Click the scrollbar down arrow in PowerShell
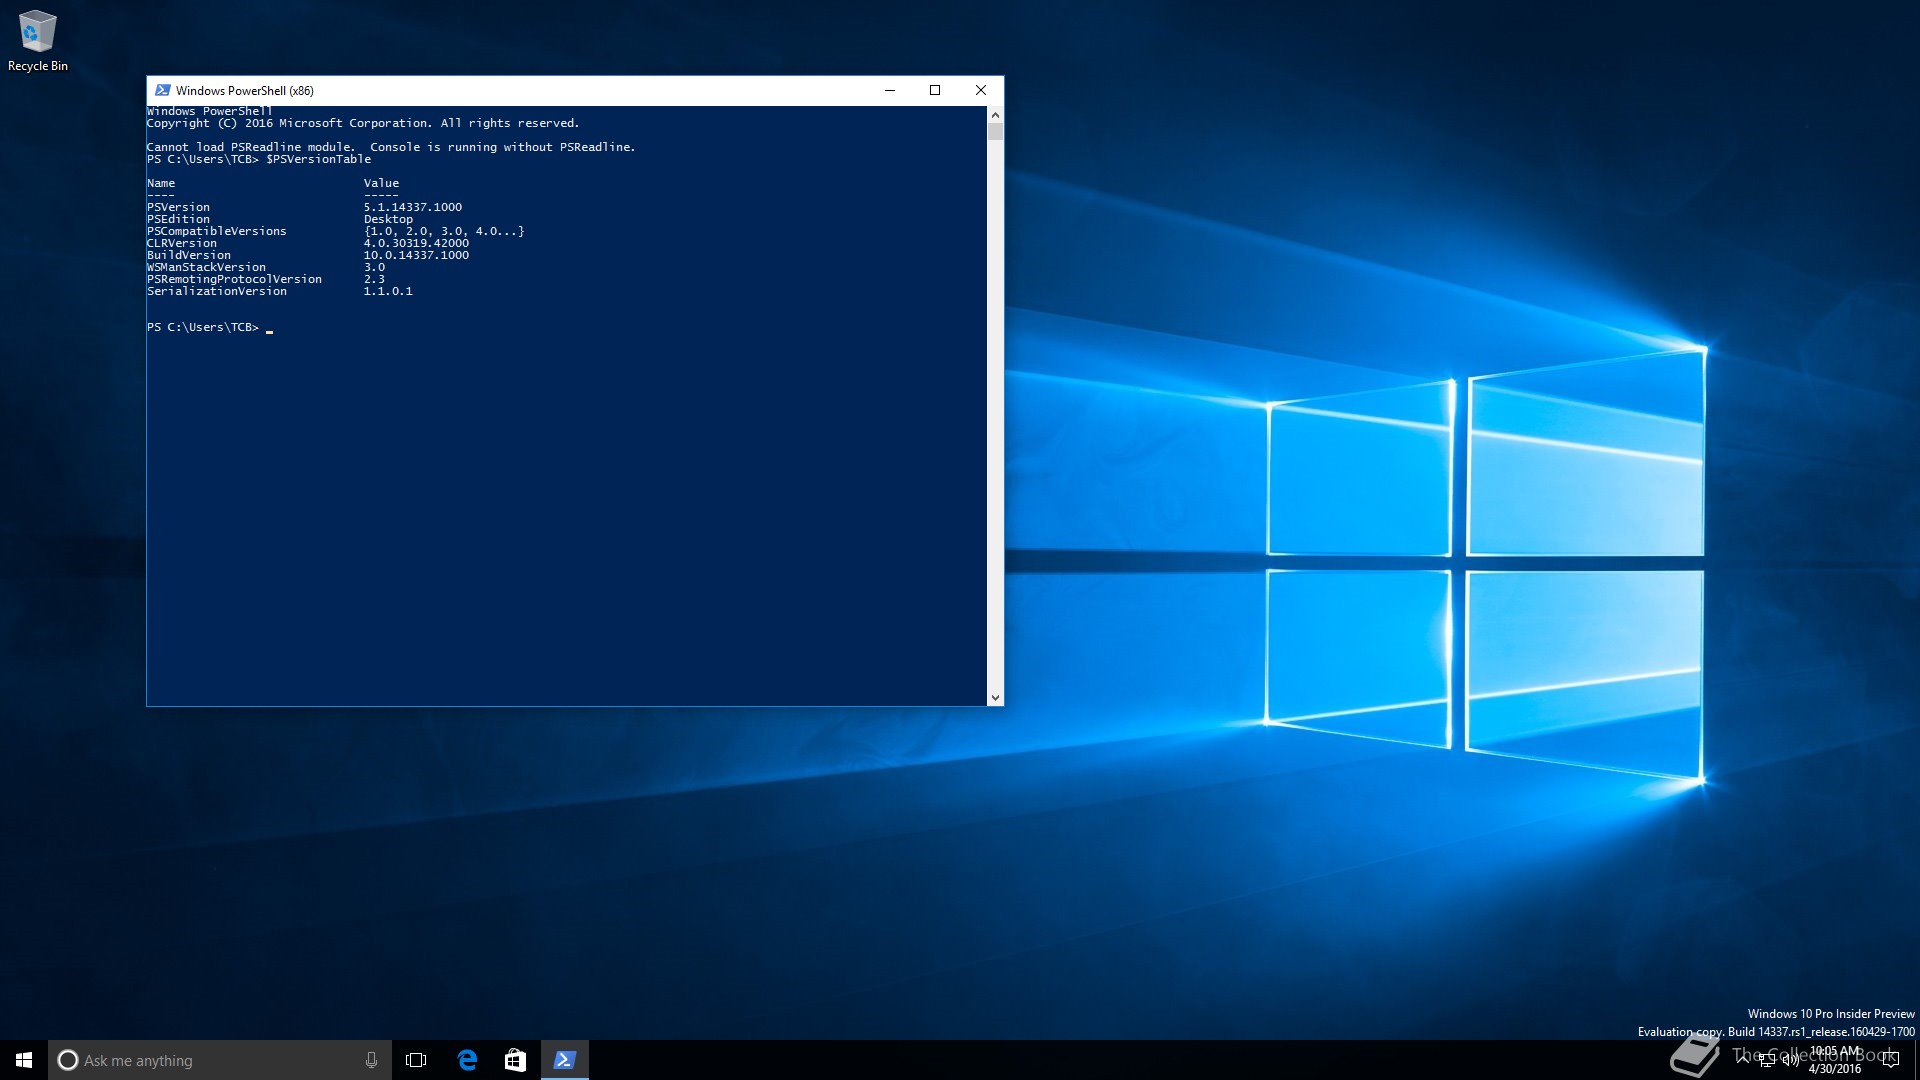1920x1080 pixels. coord(995,697)
